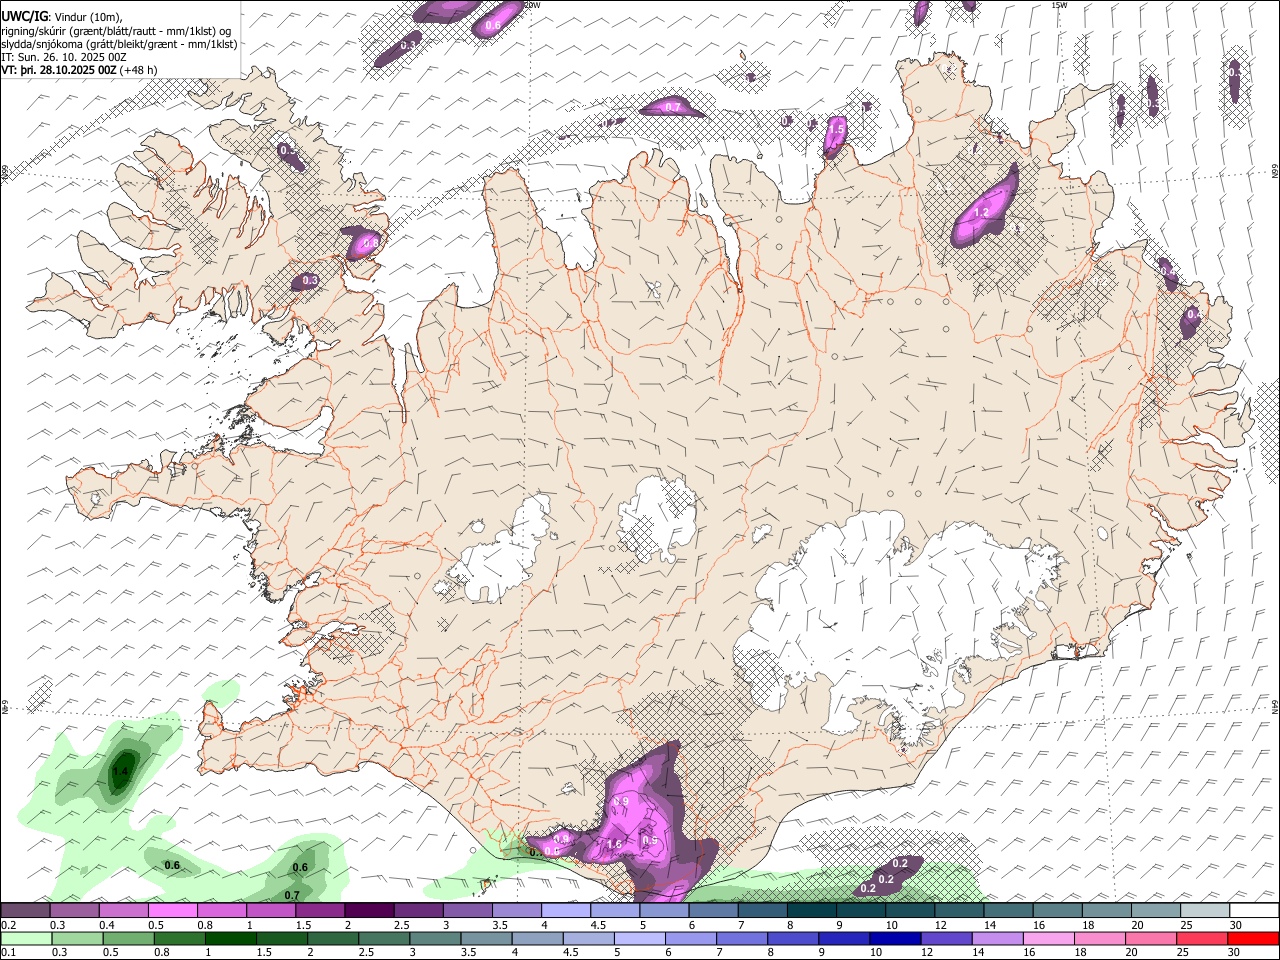Click the '30' label on the upper legend row
The height and width of the screenshot is (960, 1280).
[x=1236, y=925]
